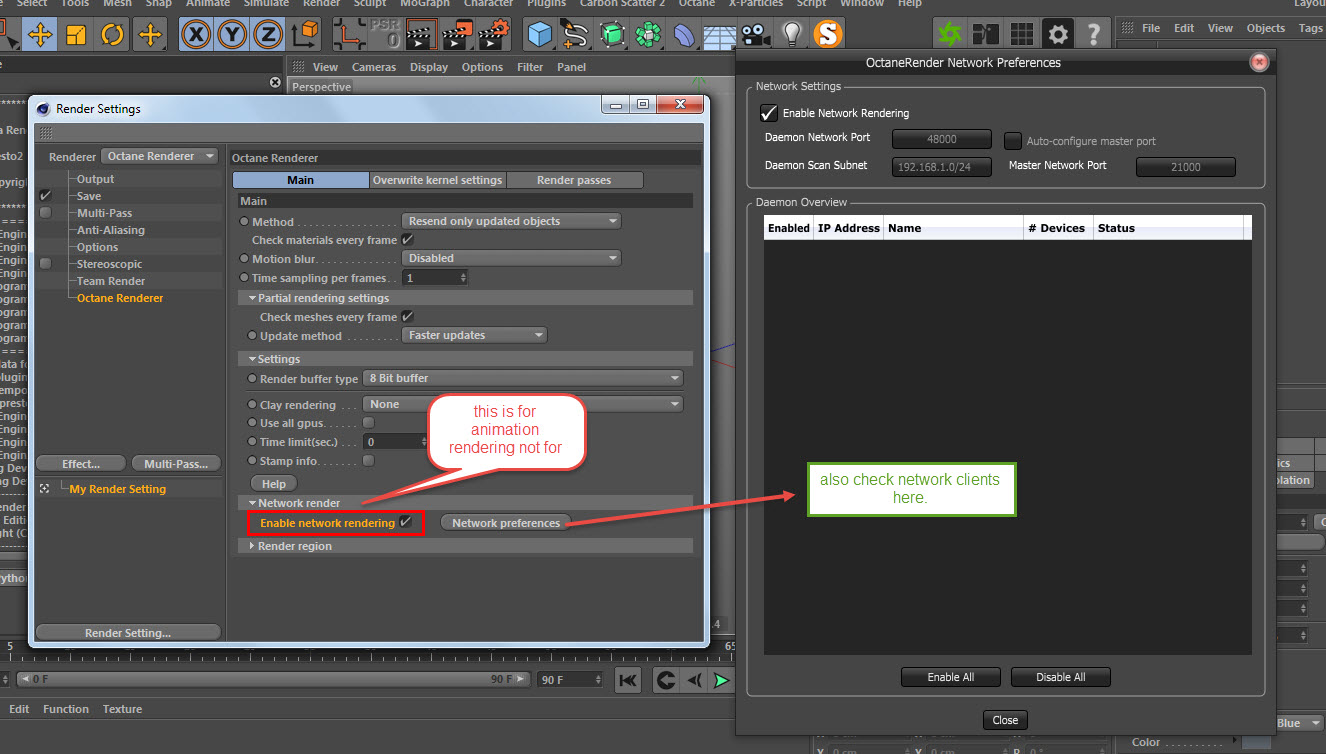Add a Camera object from toolbar
Viewport: 1326px width, 754px height.
pyautogui.click(x=756, y=36)
